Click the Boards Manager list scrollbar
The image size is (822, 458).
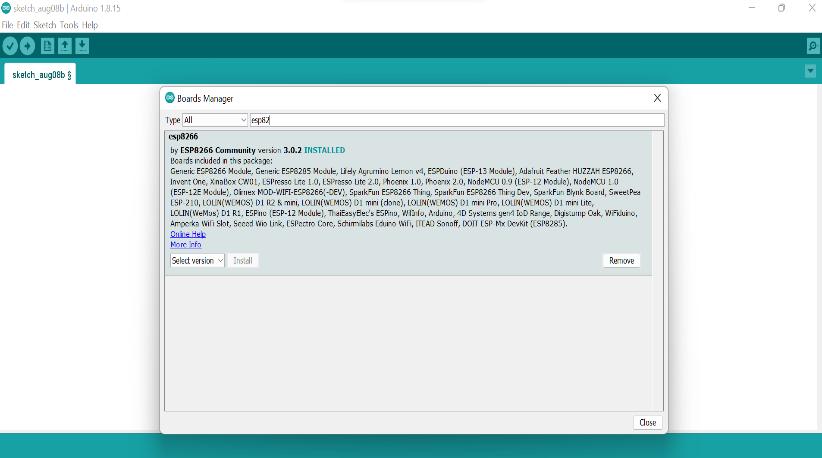[x=657, y=271]
